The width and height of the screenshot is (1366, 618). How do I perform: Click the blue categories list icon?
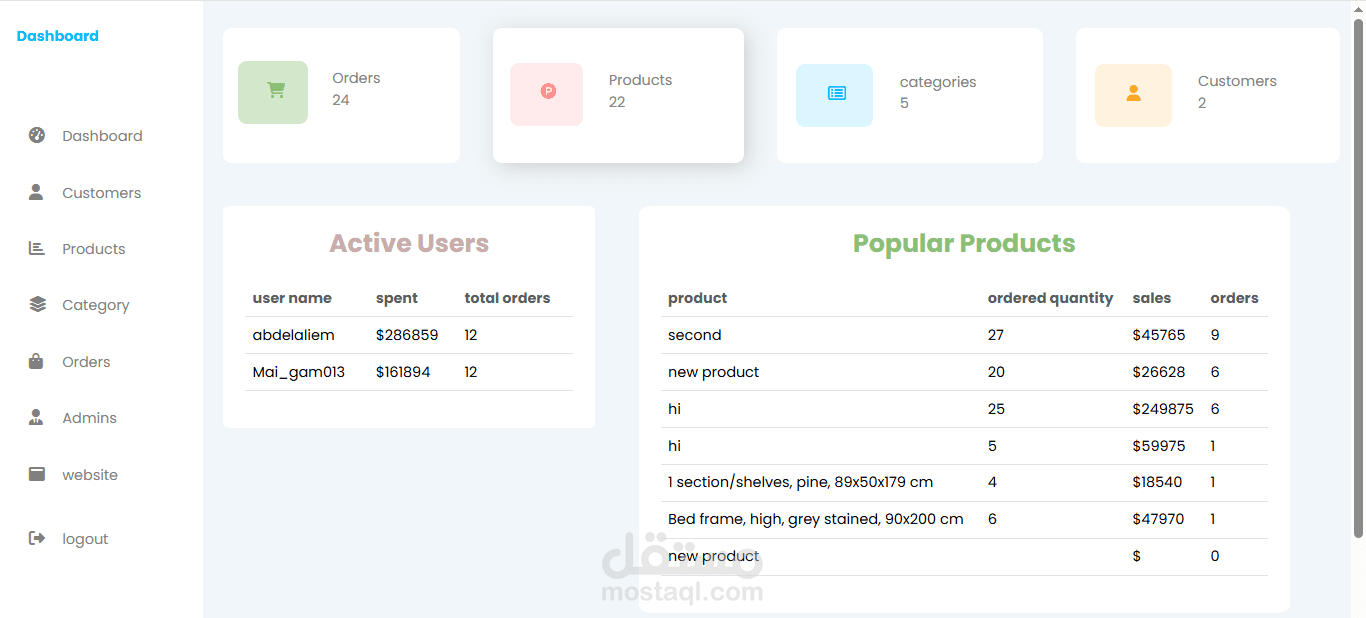tap(834, 95)
